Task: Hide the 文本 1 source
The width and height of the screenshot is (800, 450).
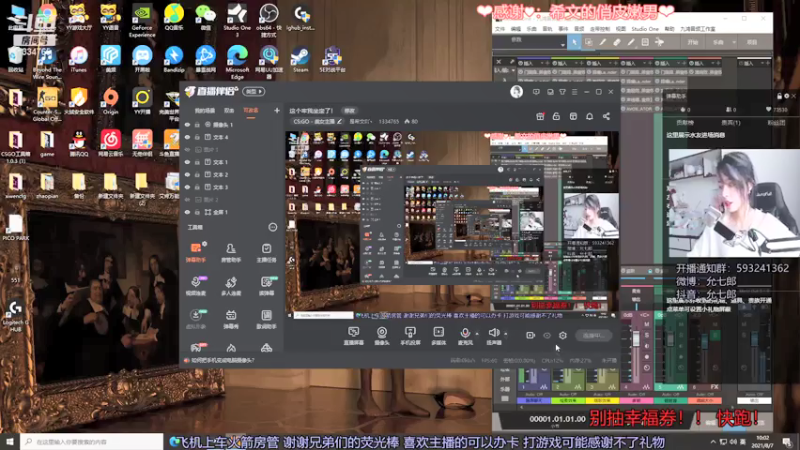Action: [187, 162]
